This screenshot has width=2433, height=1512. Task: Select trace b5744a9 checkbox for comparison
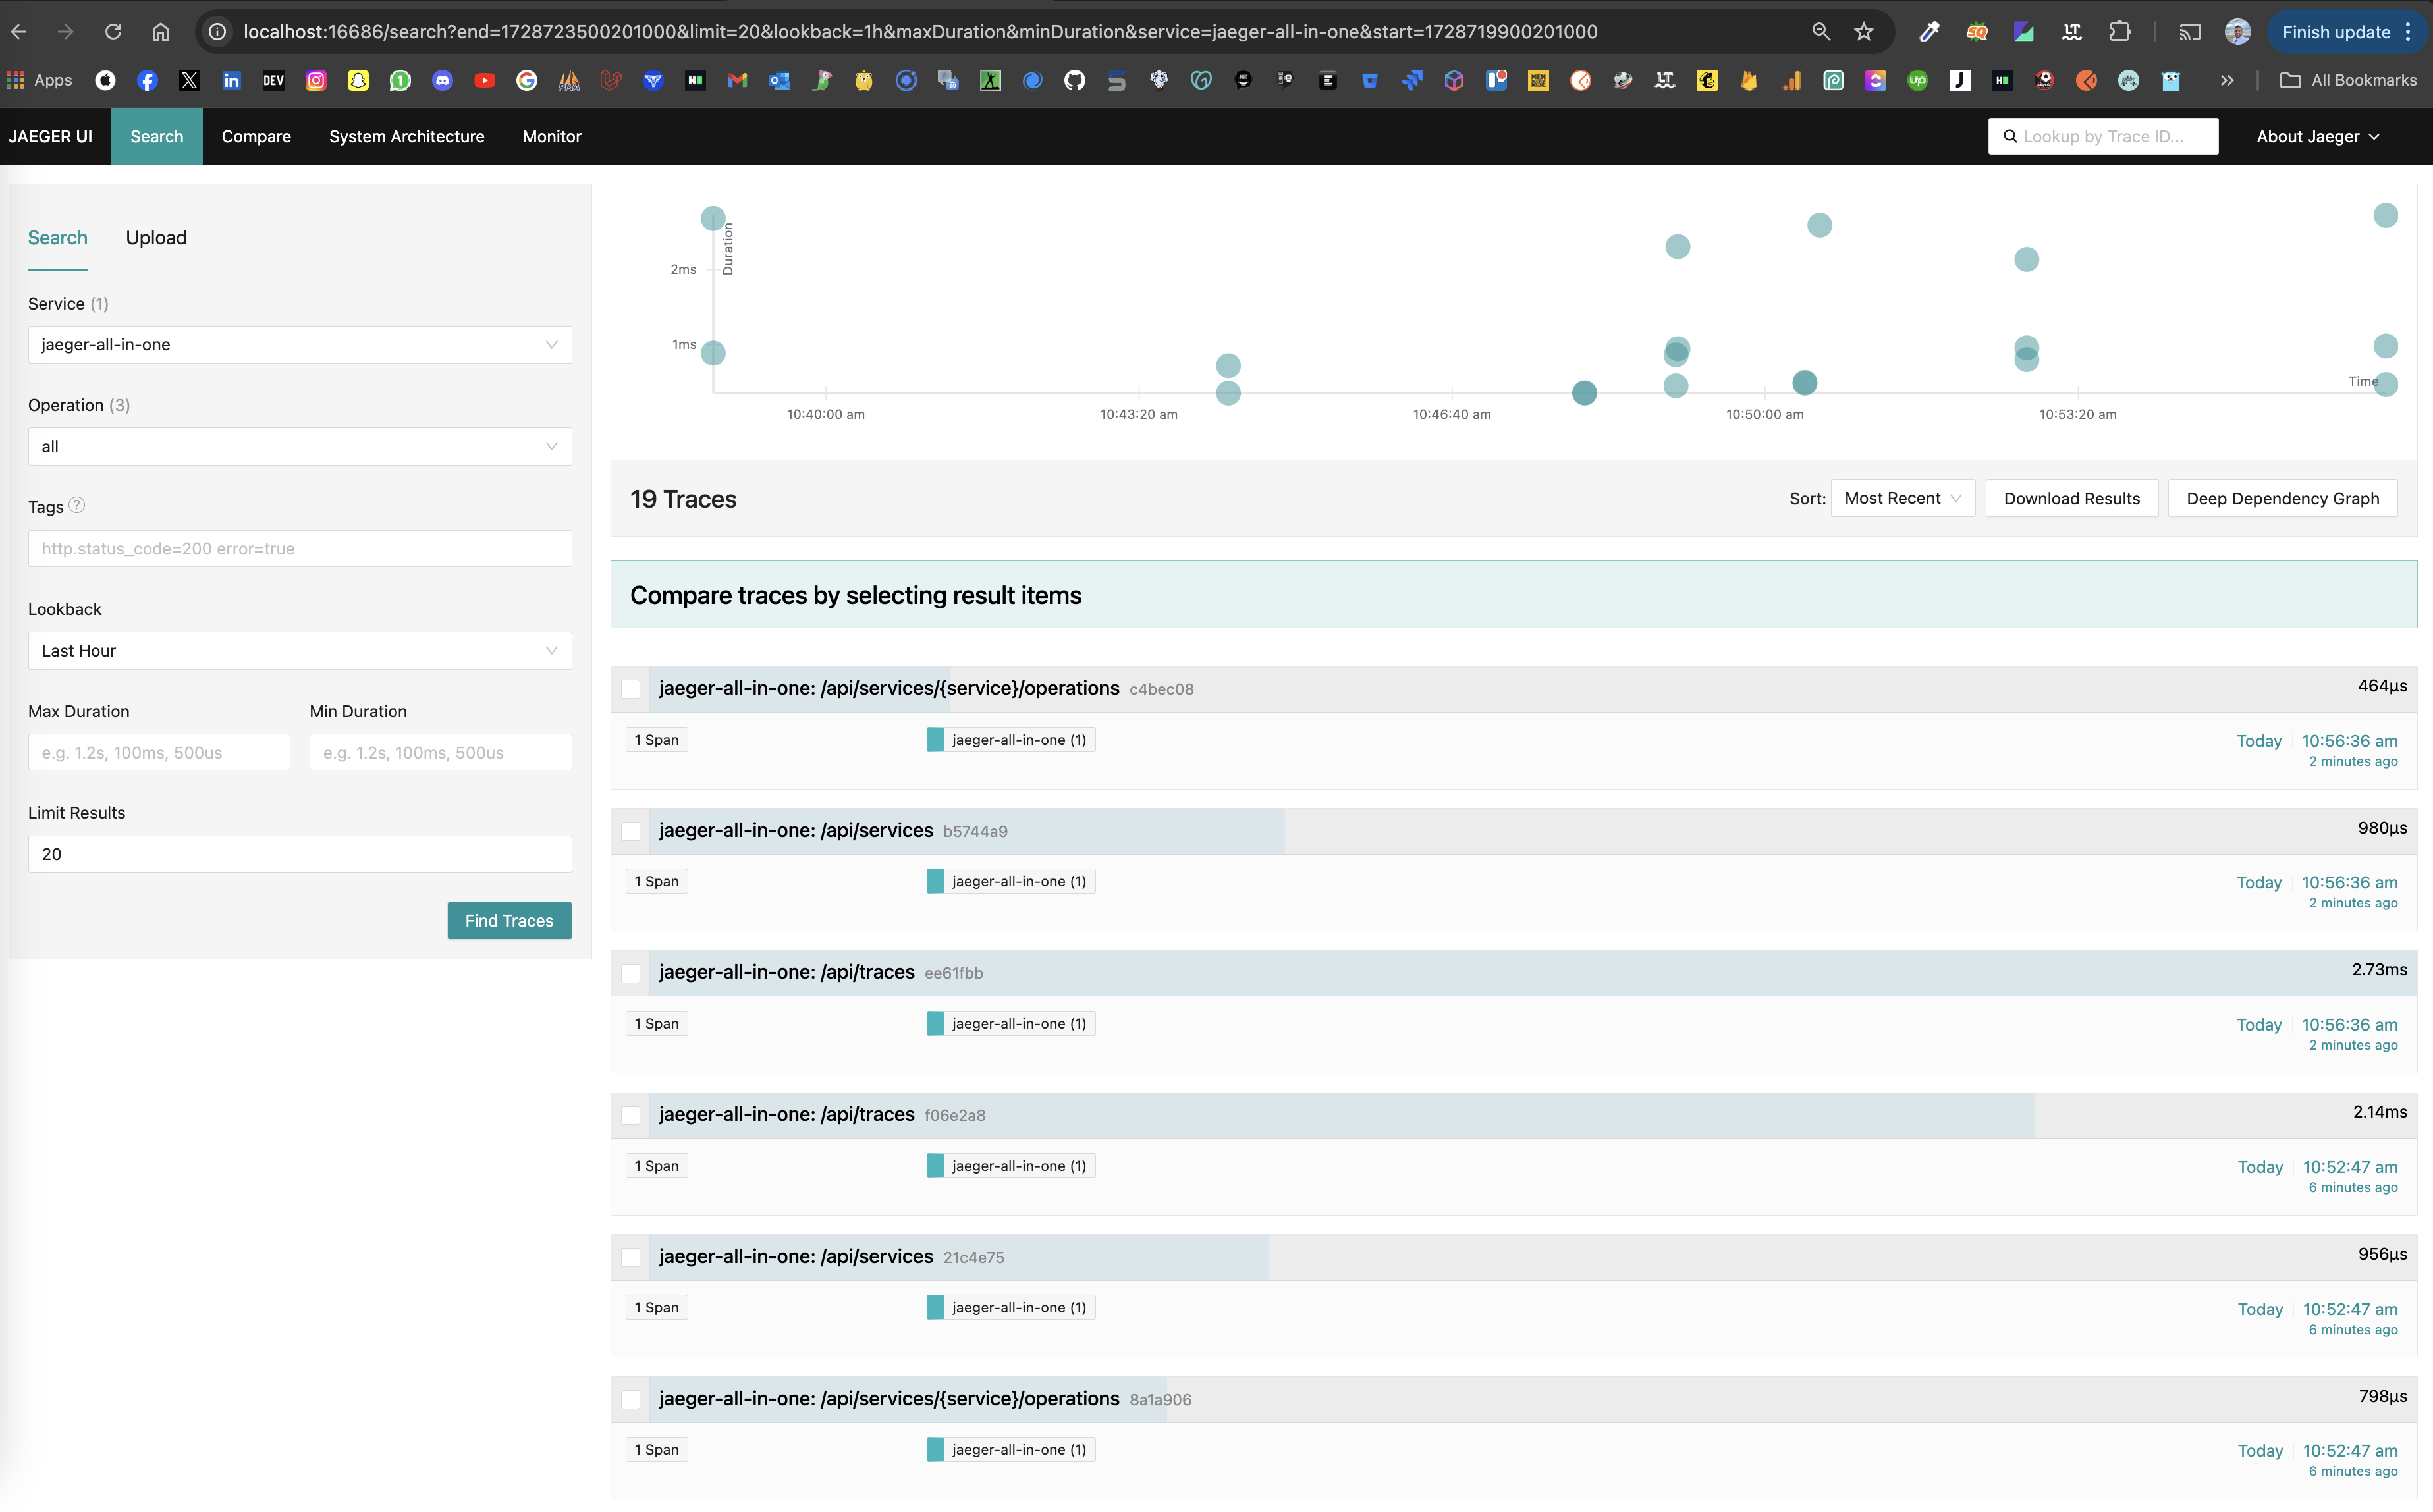click(630, 831)
